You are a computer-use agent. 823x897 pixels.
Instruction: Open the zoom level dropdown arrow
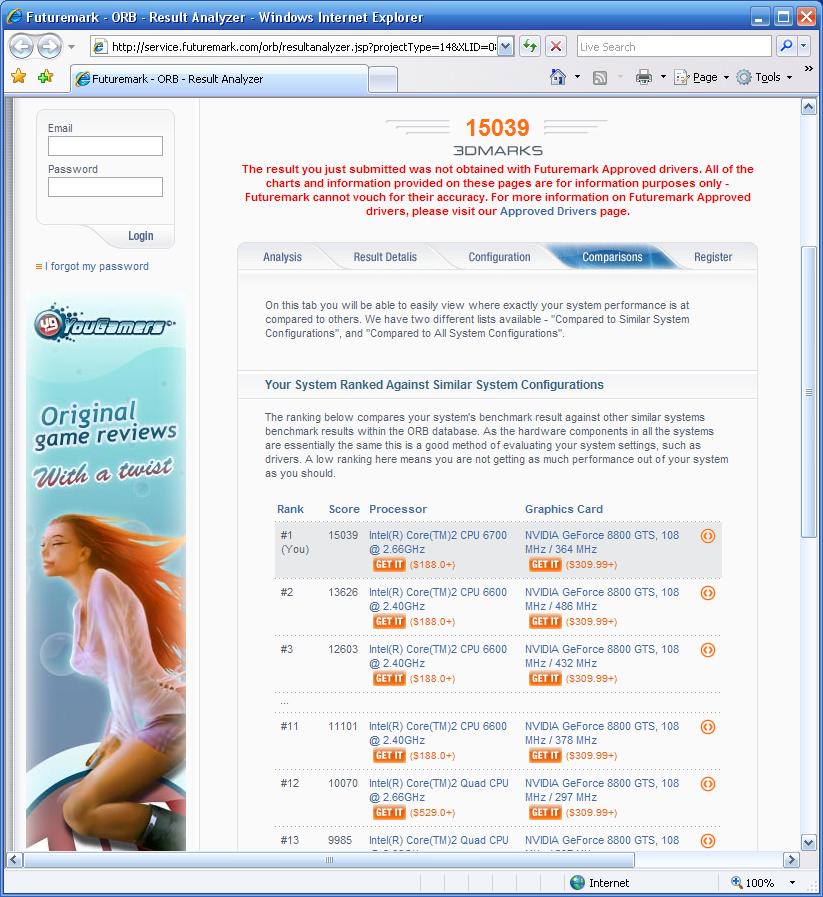tap(792, 883)
